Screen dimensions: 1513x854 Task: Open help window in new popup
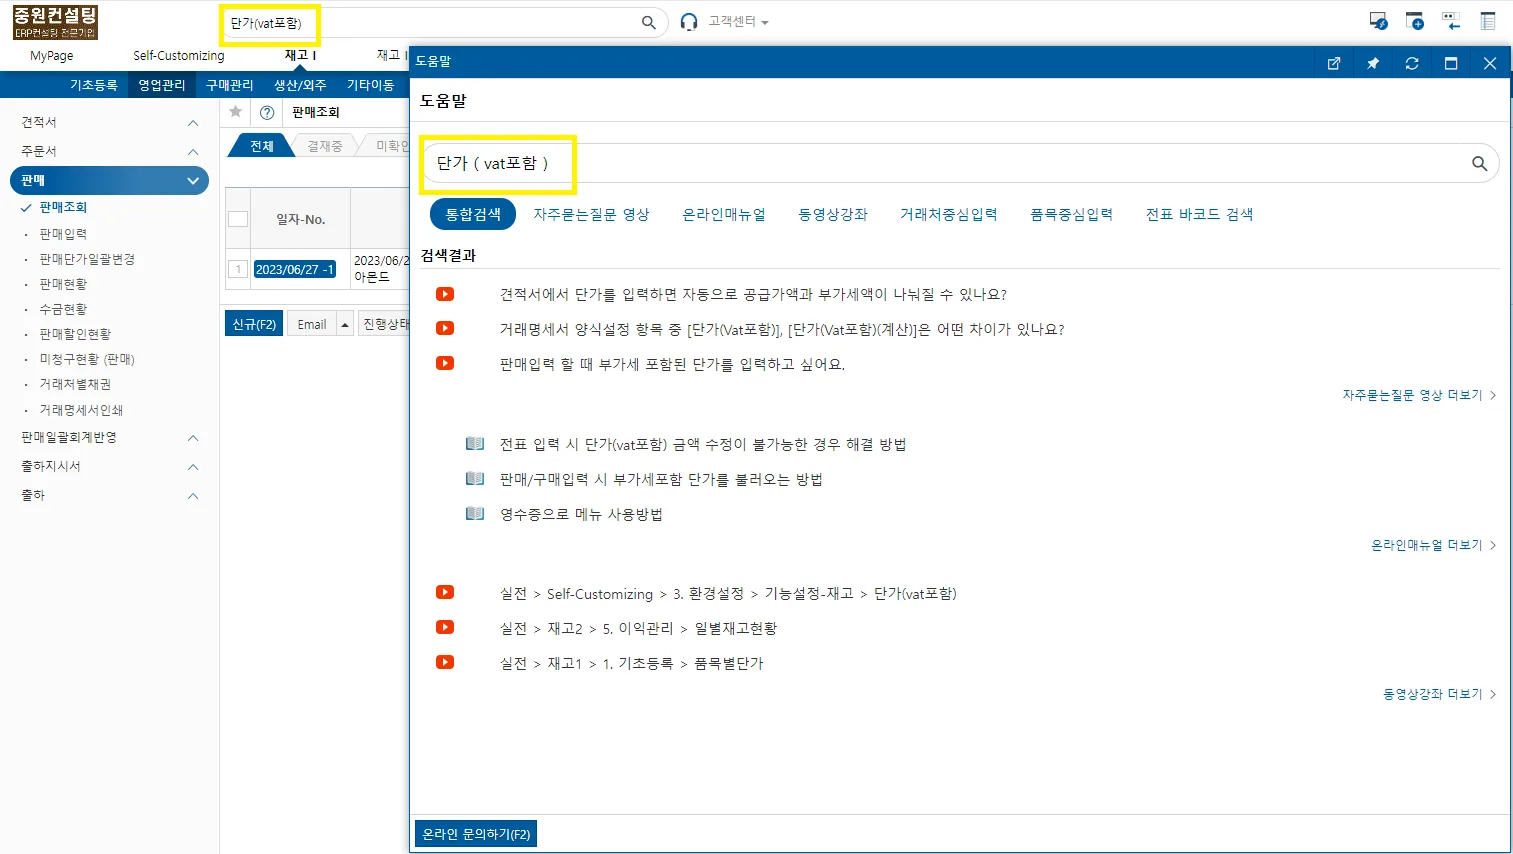(1333, 63)
